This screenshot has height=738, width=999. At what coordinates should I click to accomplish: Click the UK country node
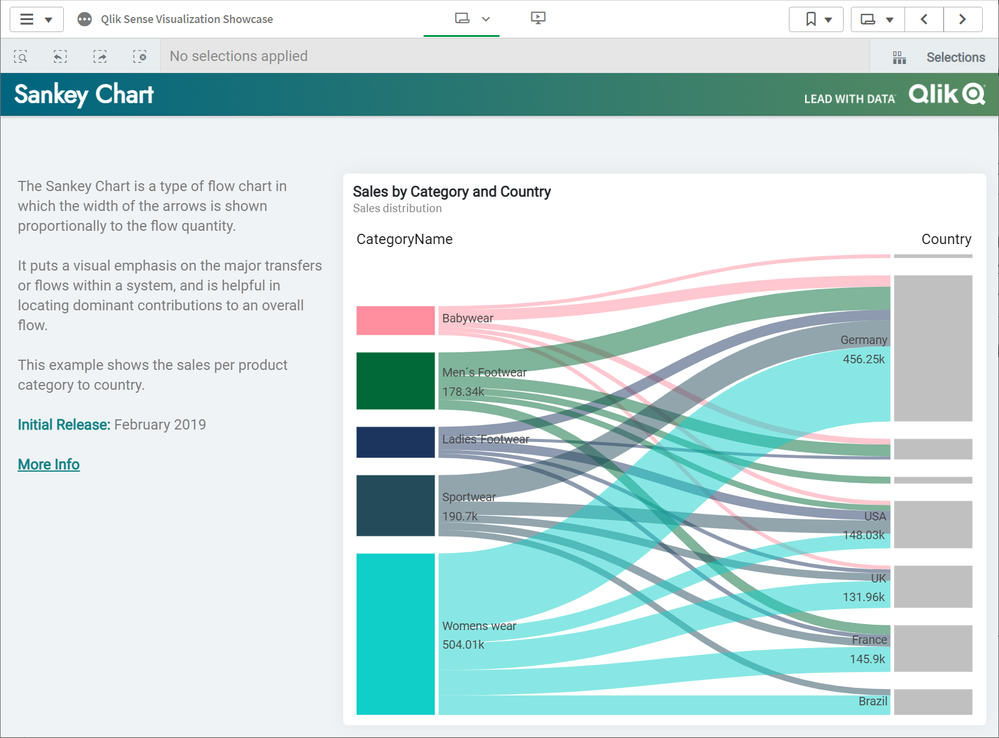pos(933,586)
